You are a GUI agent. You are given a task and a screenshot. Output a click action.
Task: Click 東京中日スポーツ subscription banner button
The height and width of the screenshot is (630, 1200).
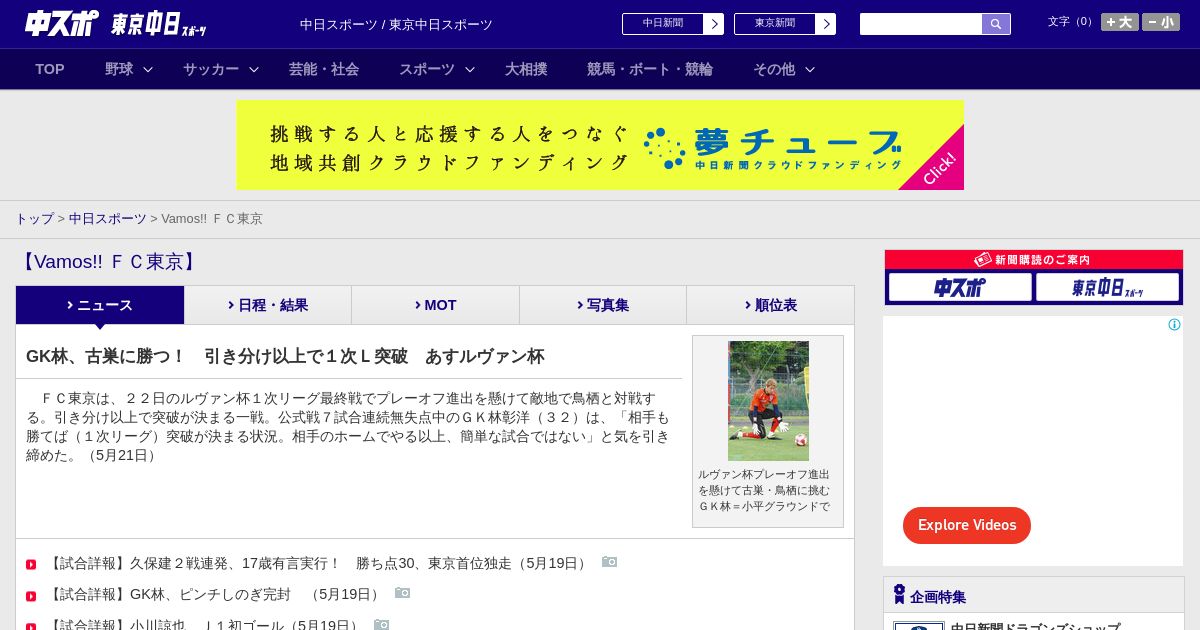click(x=1107, y=287)
